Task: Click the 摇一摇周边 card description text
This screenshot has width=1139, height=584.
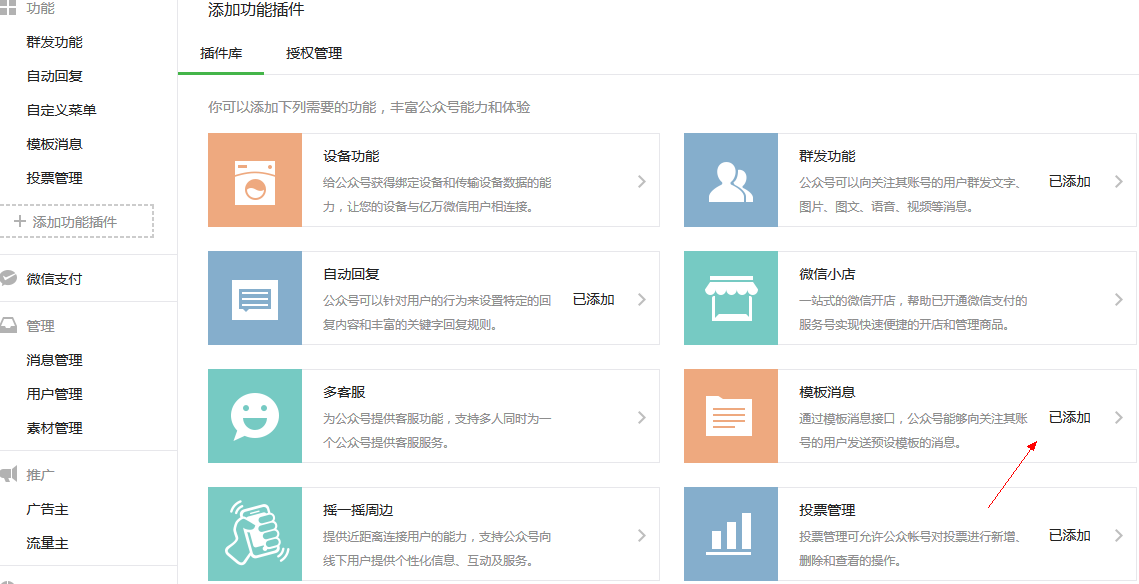Action: [437, 548]
